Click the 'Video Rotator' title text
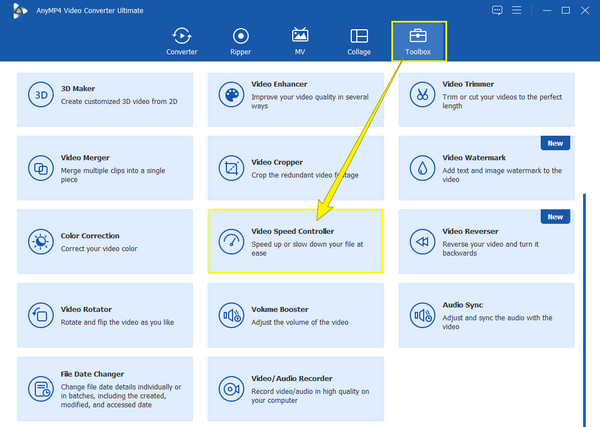Viewport: 600px width, 427px height. tap(86, 309)
